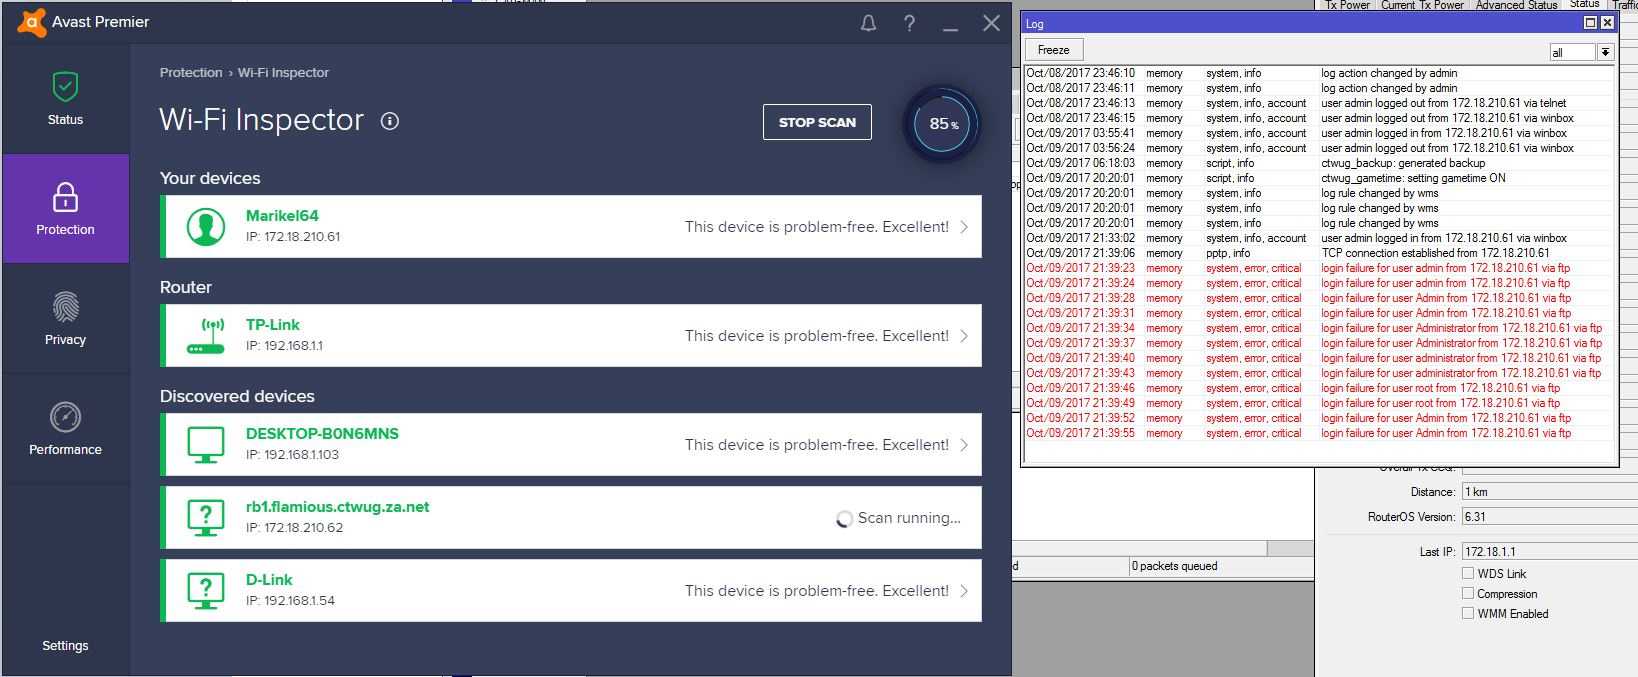Click the Wi-Fi Inspector info icon
Image resolution: width=1638 pixels, height=677 pixels.
[390, 121]
